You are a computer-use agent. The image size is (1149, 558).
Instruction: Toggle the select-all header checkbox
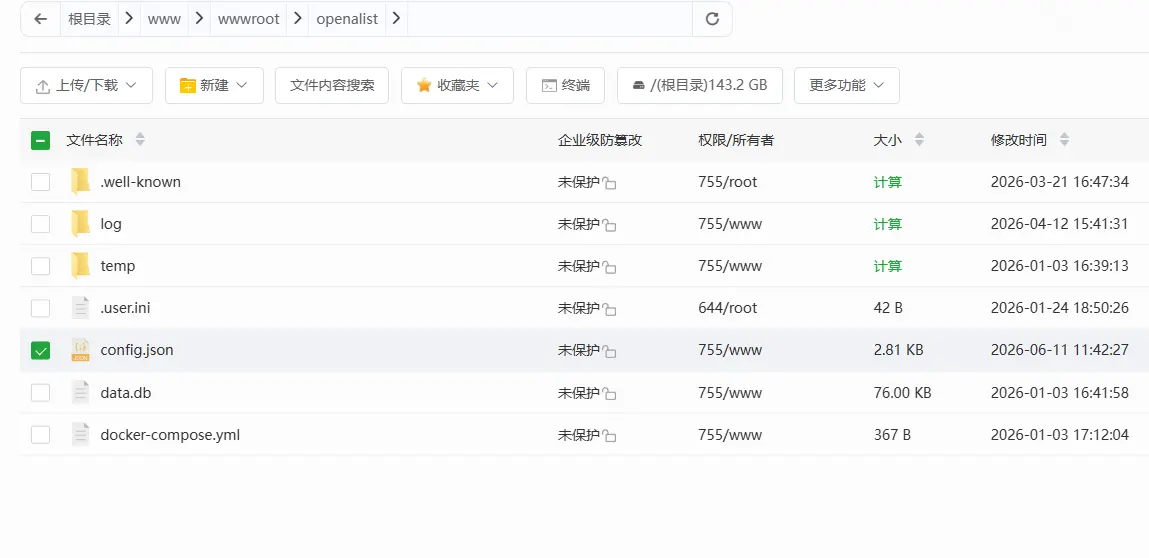40,140
